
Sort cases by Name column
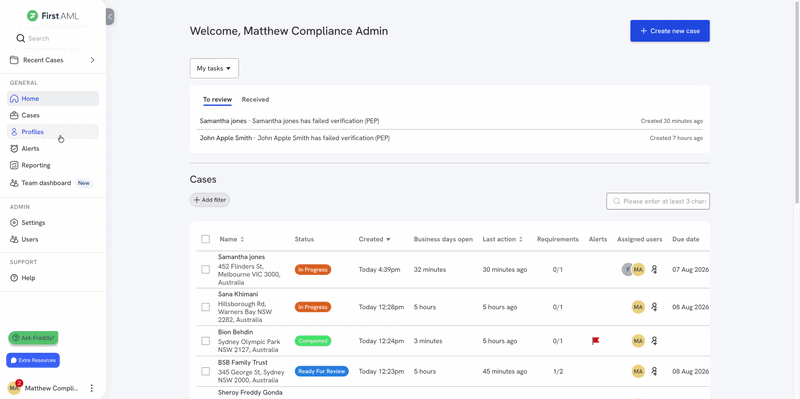232,239
